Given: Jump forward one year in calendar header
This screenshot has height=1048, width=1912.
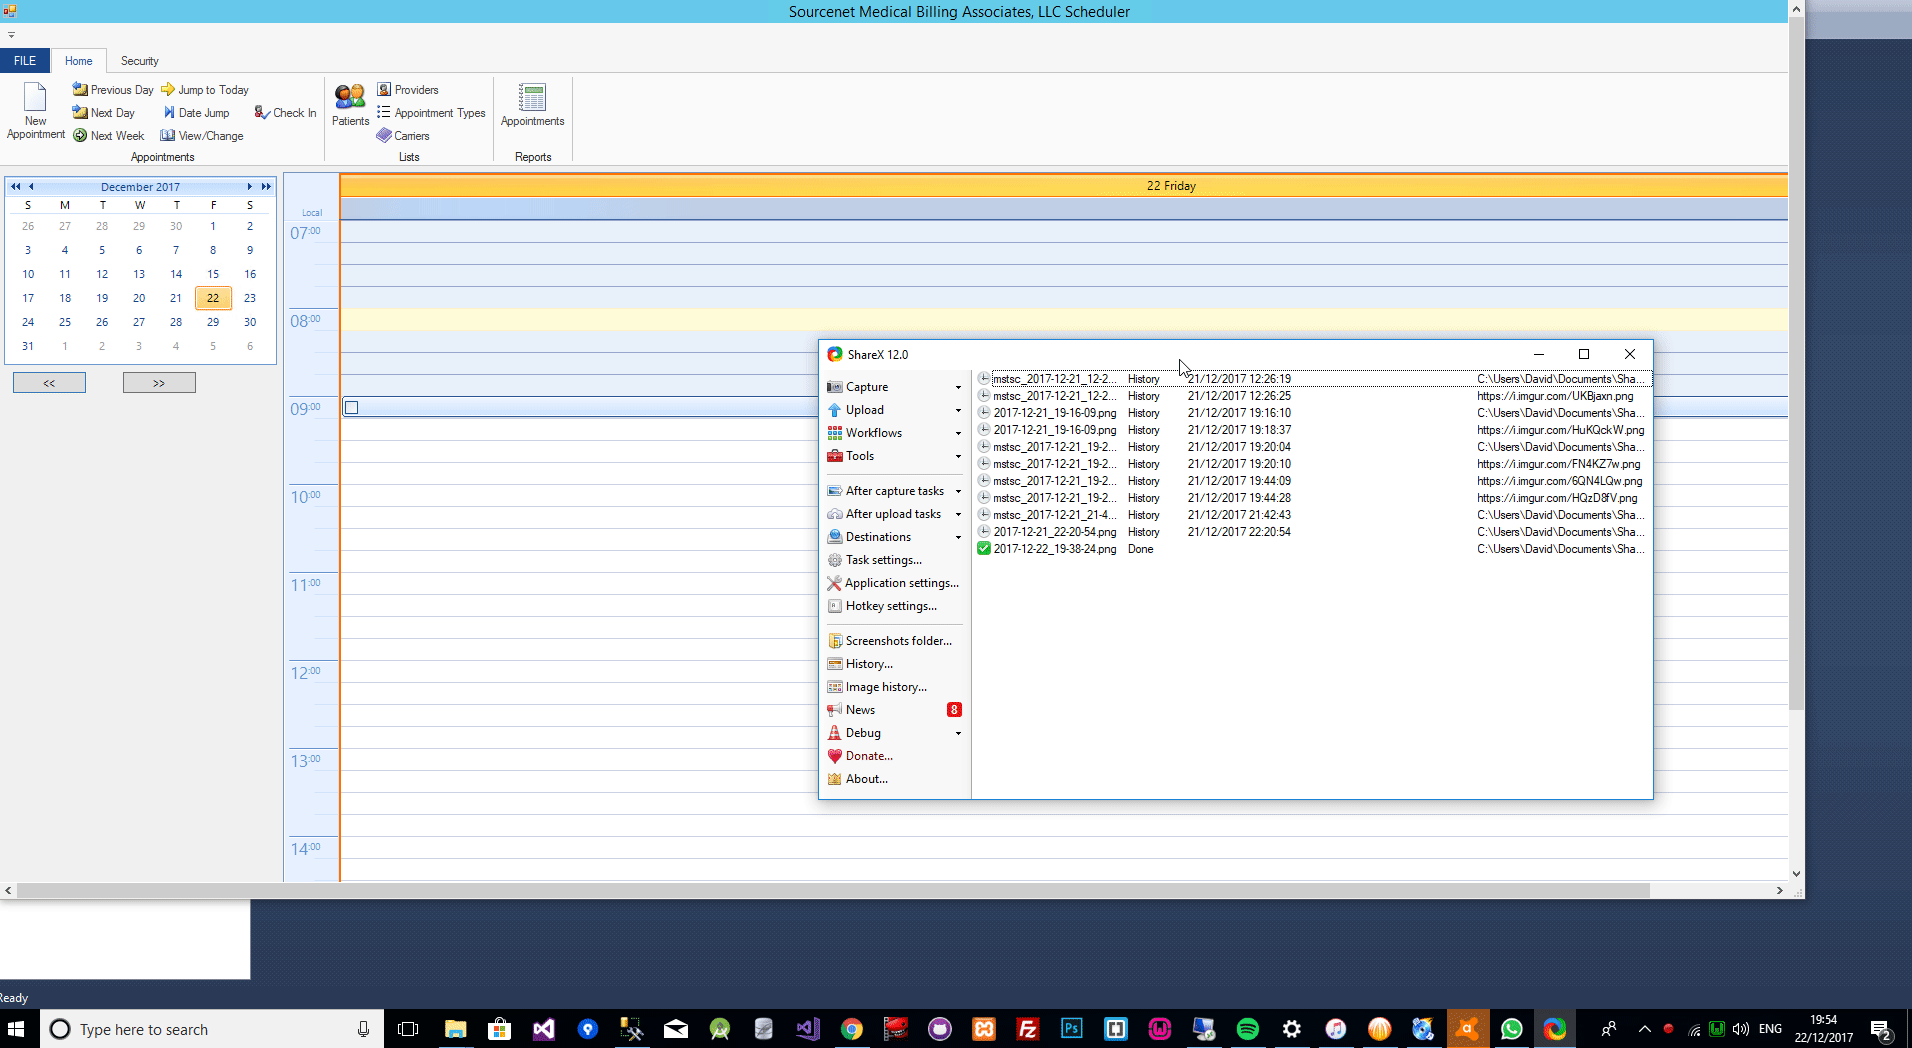Looking at the screenshot, I should (266, 187).
